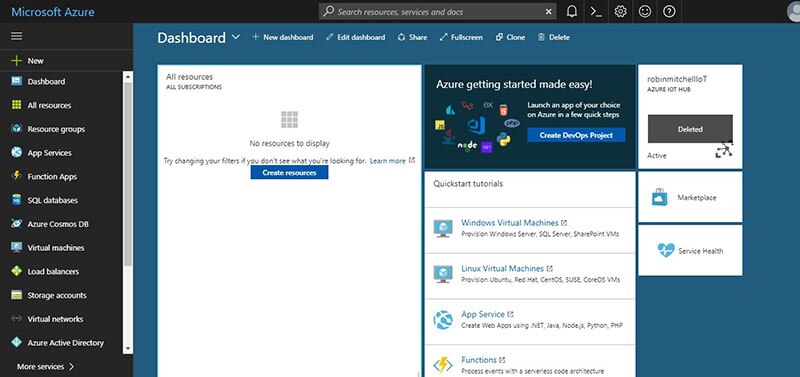Click the green plus New icon
This screenshot has height=377, width=800.
[17, 61]
